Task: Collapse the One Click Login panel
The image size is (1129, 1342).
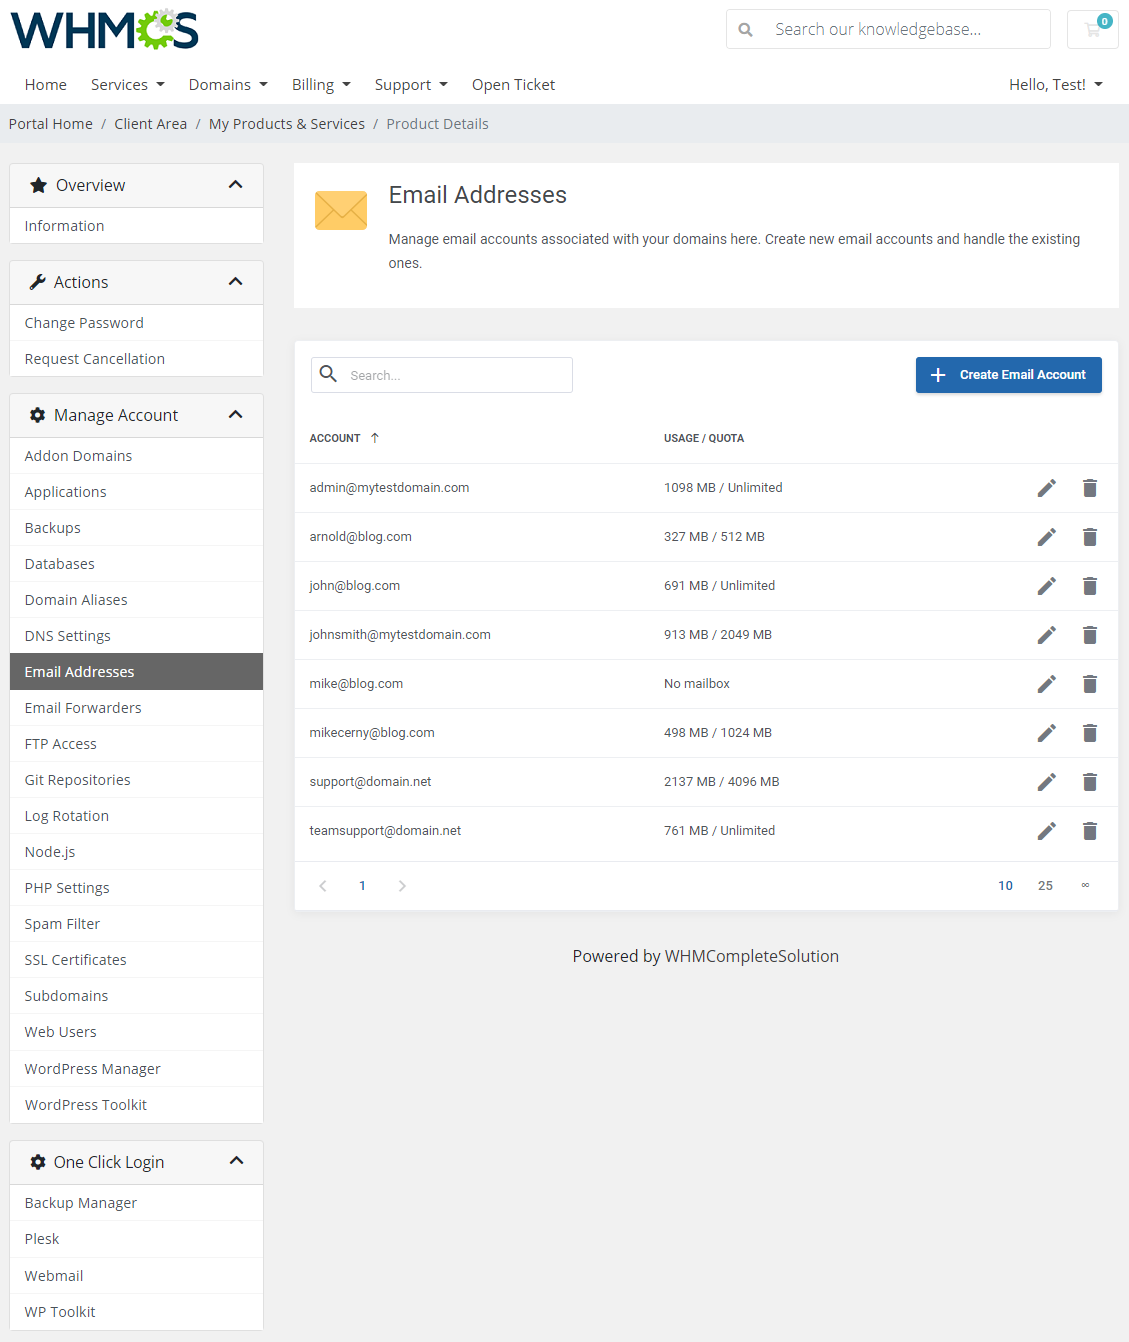Action: 236,1161
